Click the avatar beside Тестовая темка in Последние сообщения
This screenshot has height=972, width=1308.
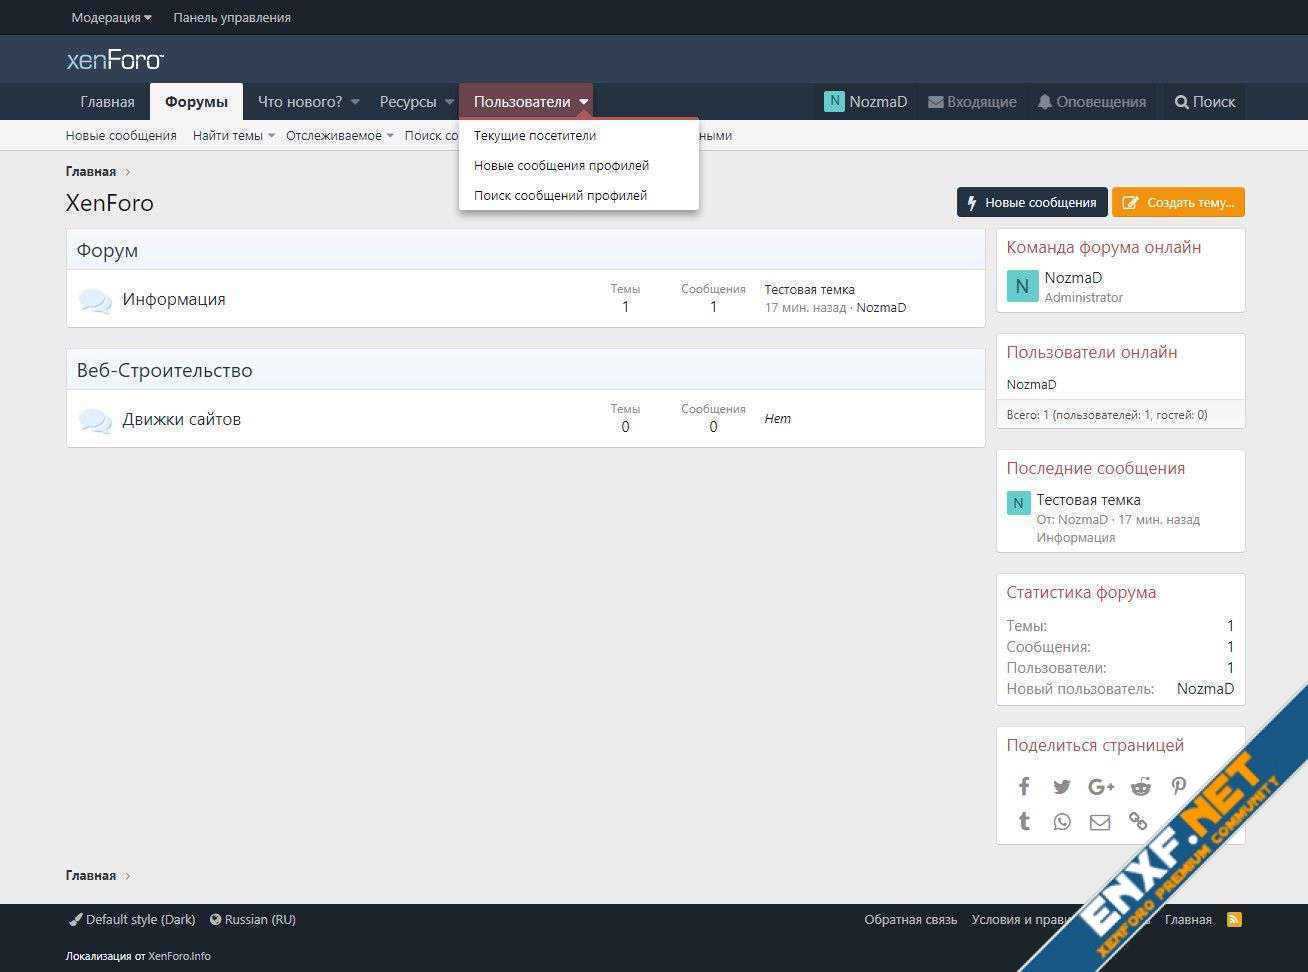pyautogui.click(x=1018, y=503)
